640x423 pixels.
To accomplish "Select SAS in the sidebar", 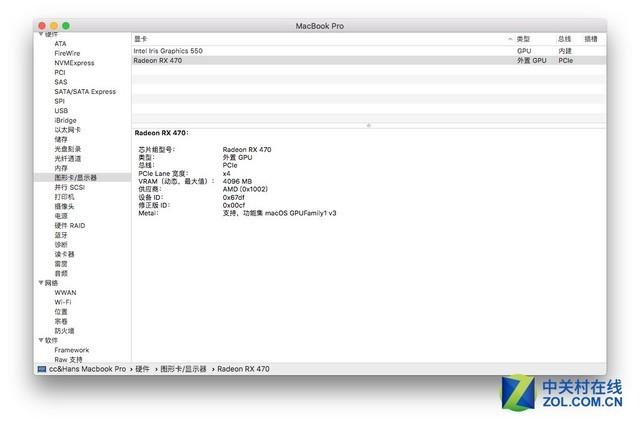I will (61, 82).
